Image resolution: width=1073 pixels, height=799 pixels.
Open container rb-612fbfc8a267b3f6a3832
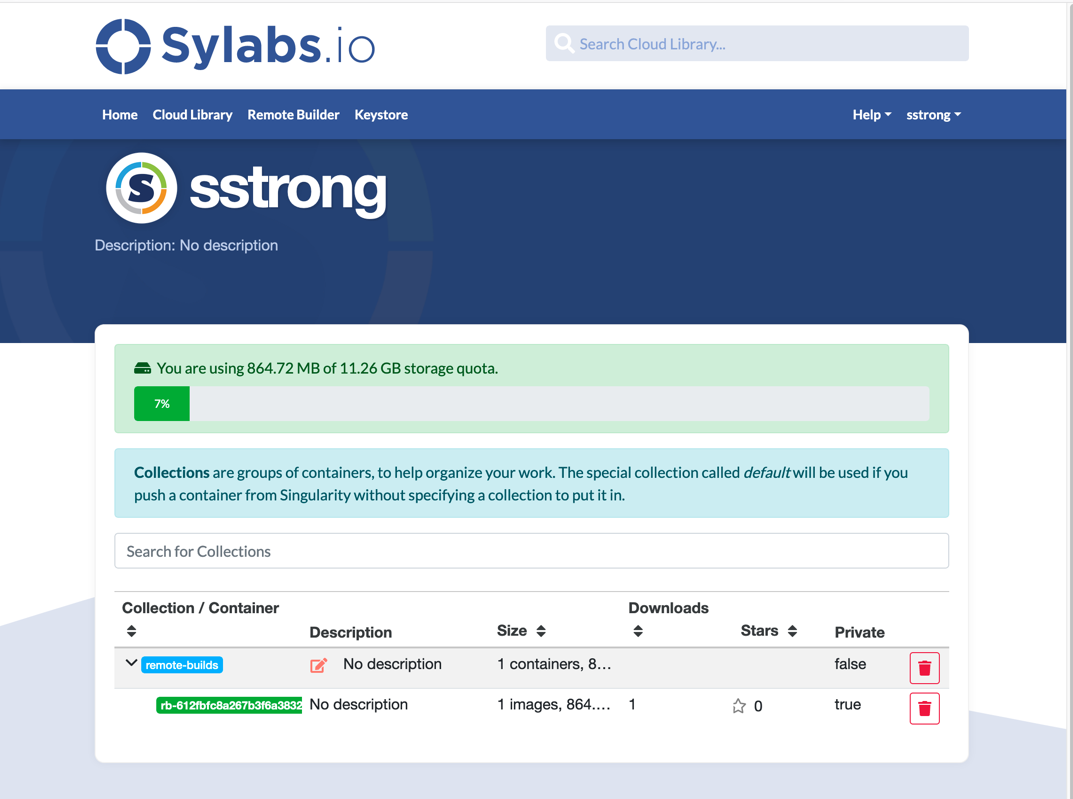tap(229, 705)
